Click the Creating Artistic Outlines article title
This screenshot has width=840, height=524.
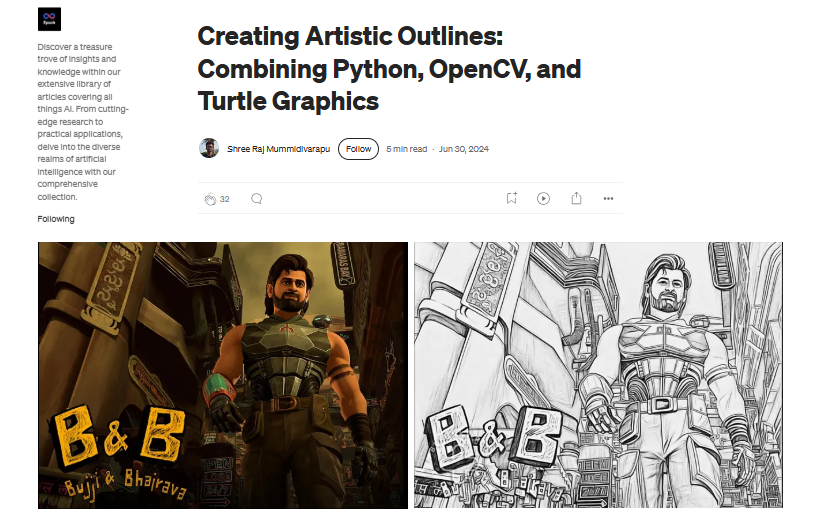tap(389, 69)
